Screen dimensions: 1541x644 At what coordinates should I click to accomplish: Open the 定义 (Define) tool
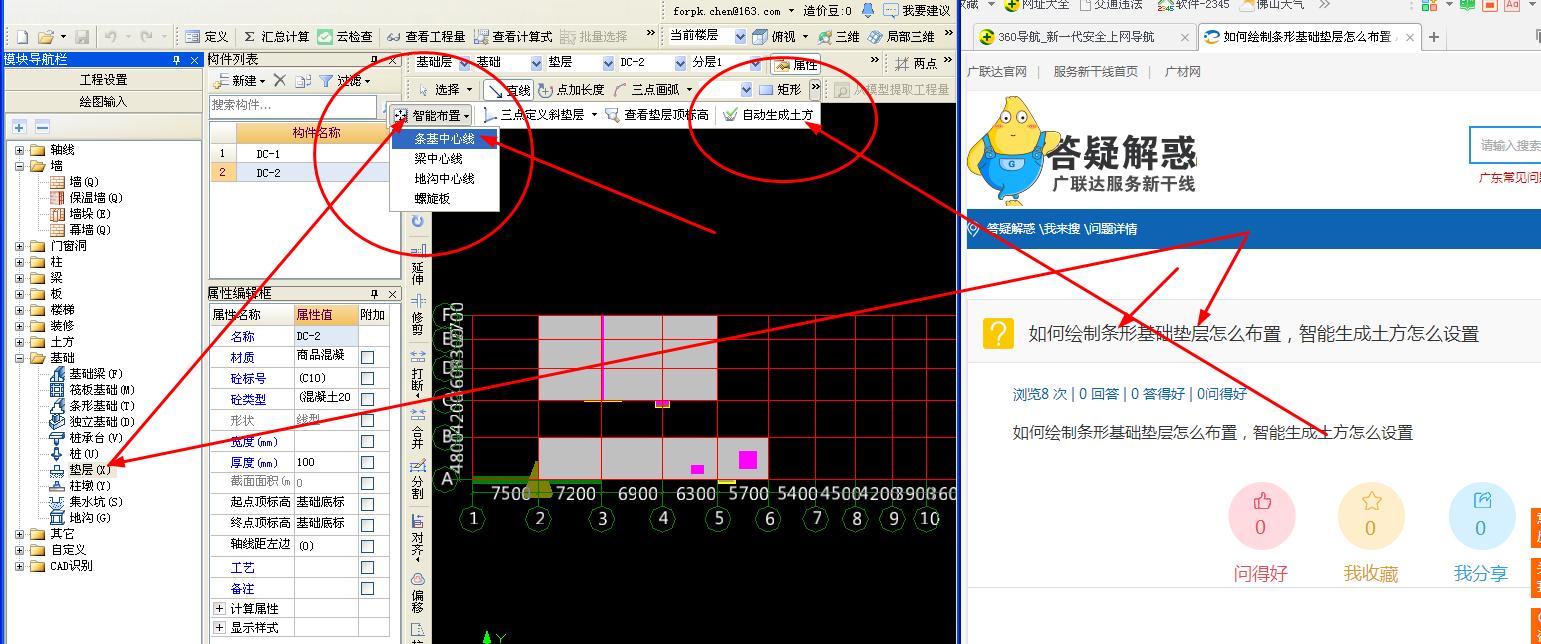207,36
